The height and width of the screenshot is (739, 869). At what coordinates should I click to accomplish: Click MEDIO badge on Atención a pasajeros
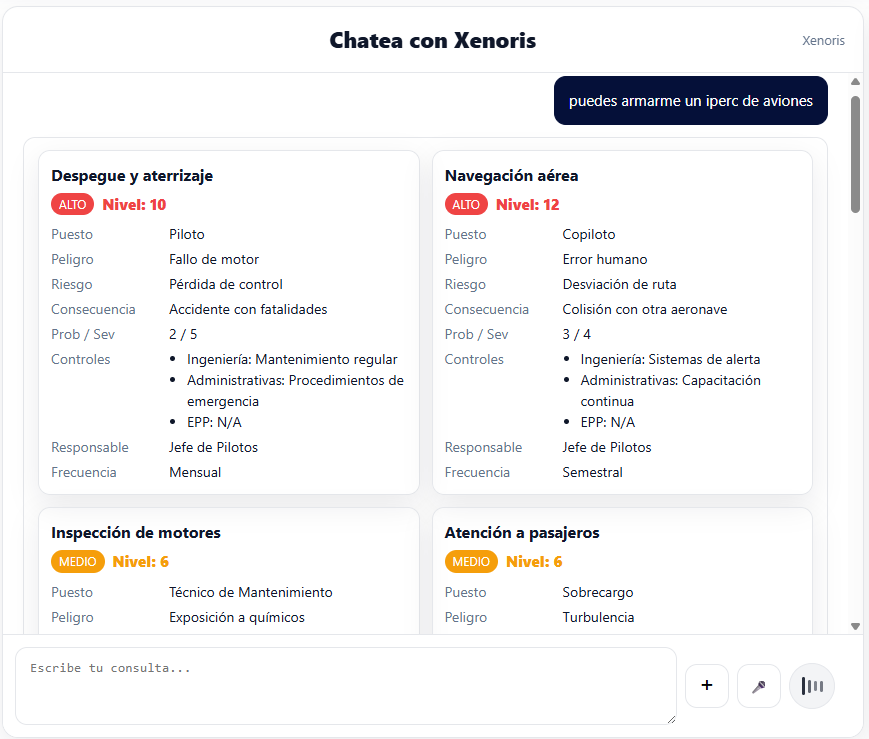471,562
